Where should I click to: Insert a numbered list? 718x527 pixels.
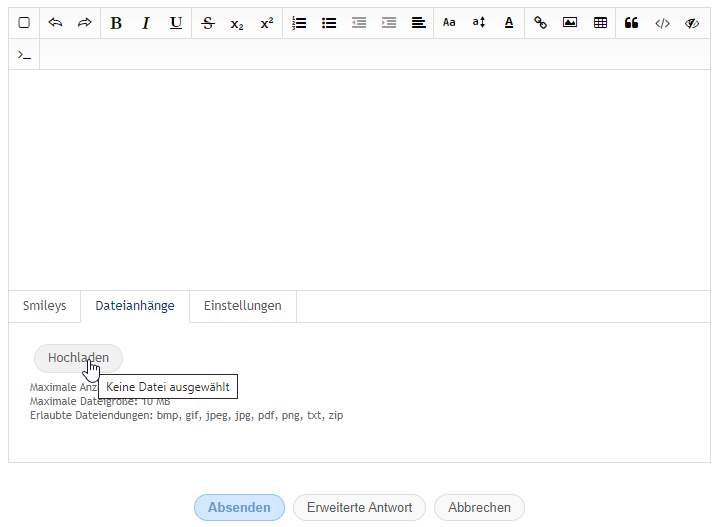[x=299, y=23]
